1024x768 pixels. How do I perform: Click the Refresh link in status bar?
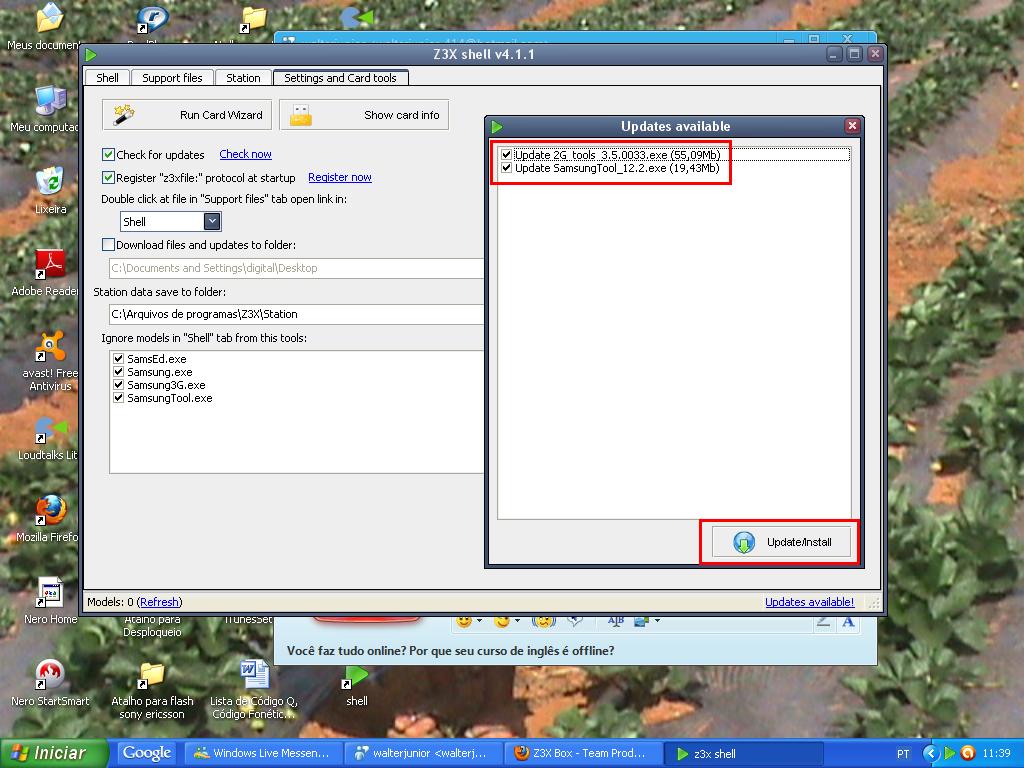[x=159, y=602]
